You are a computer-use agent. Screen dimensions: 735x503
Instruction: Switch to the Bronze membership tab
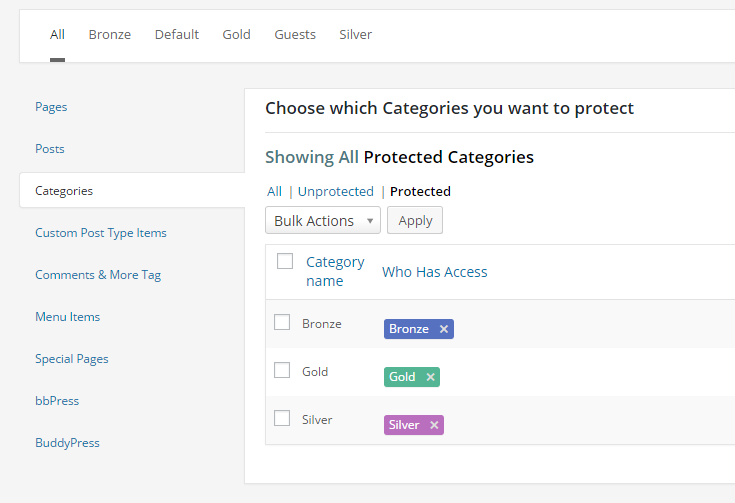(110, 35)
